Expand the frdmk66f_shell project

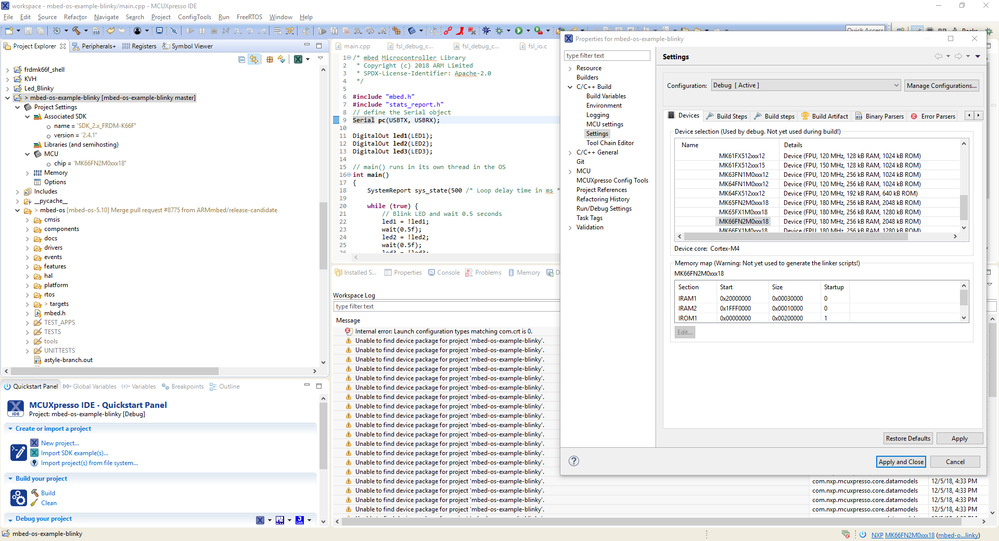tap(8, 70)
